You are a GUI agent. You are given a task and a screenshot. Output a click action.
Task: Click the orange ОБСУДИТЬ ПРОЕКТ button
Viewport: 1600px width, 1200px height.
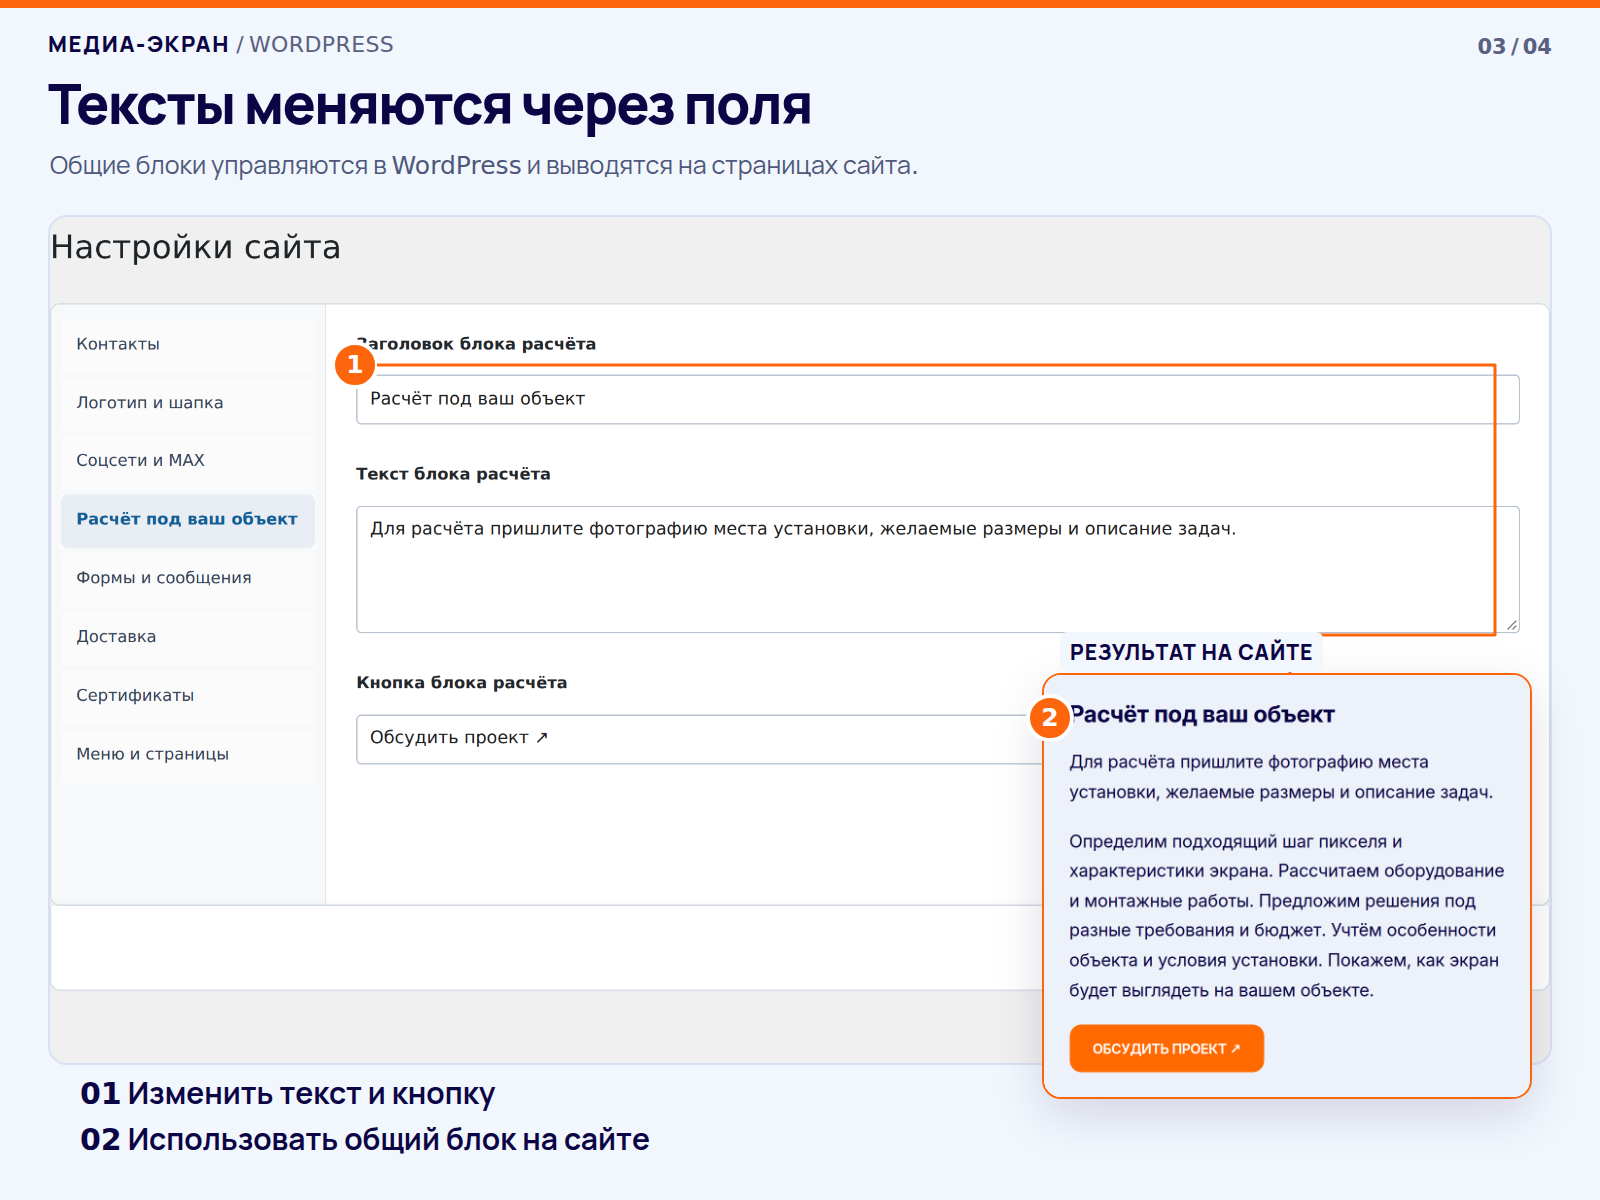point(1167,1049)
